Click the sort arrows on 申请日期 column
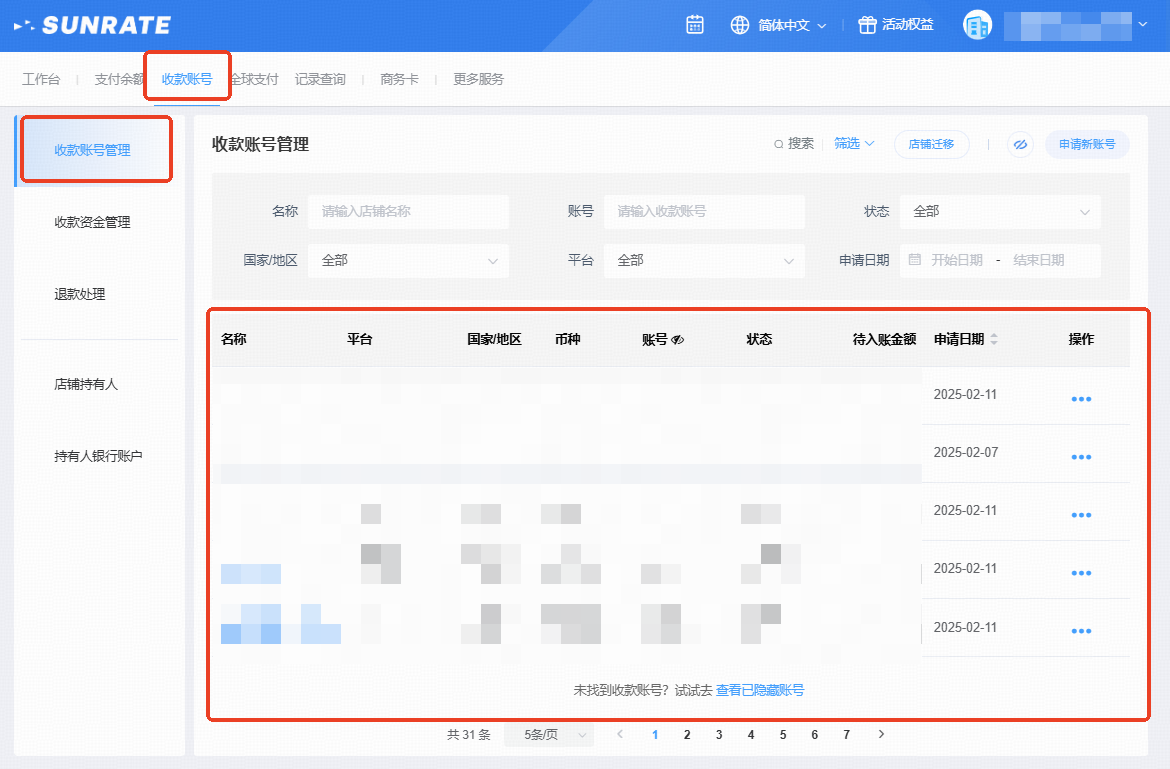Viewport: 1170px width, 769px height. click(x=994, y=340)
